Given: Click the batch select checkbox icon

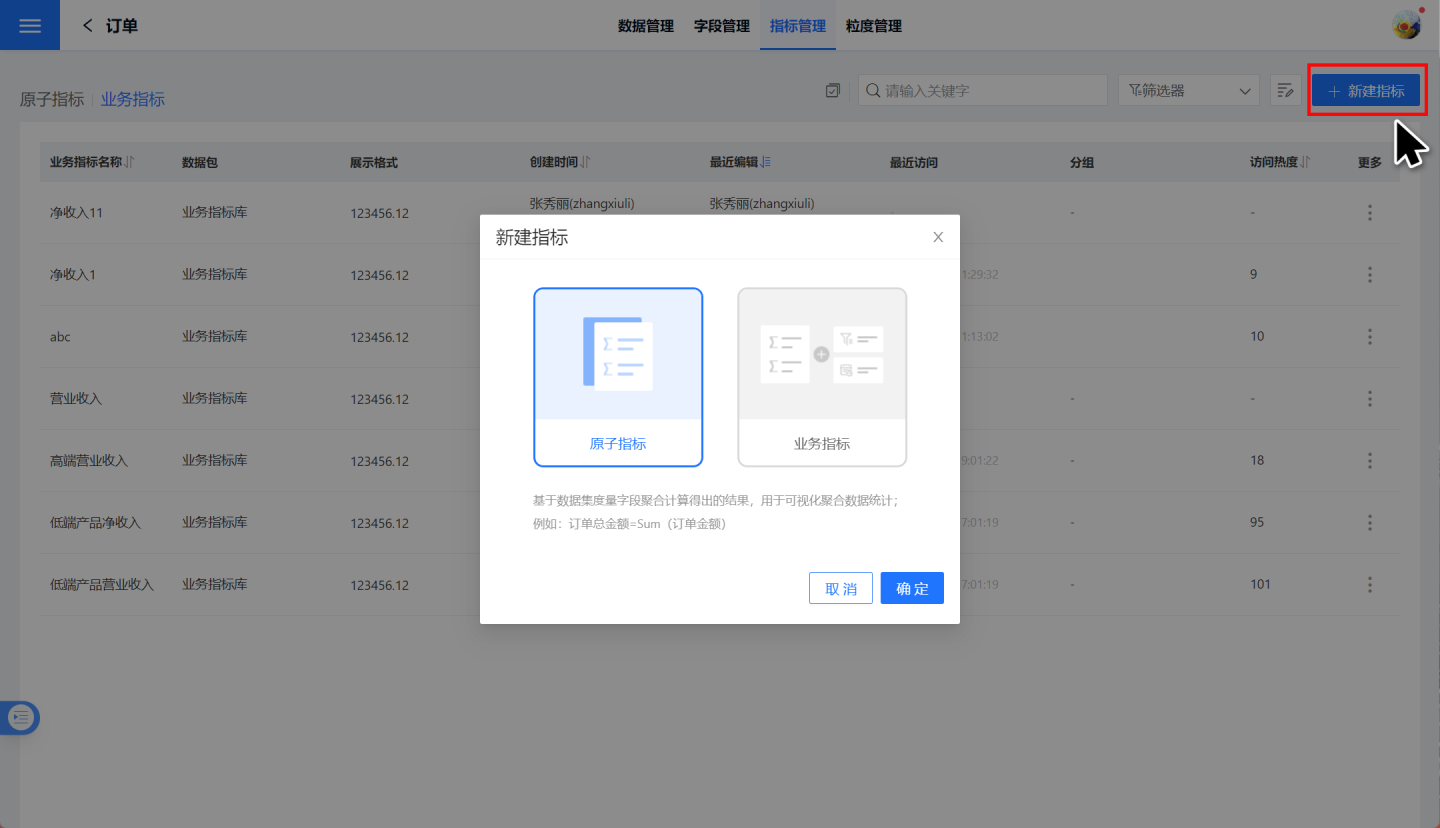Looking at the screenshot, I should point(833,91).
